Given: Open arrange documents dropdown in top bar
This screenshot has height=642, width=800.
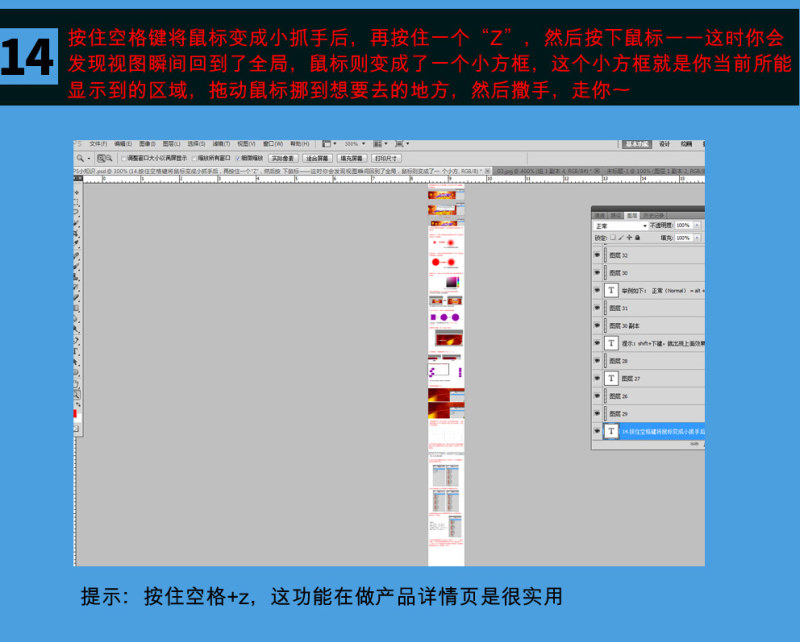Looking at the screenshot, I should click(x=380, y=144).
